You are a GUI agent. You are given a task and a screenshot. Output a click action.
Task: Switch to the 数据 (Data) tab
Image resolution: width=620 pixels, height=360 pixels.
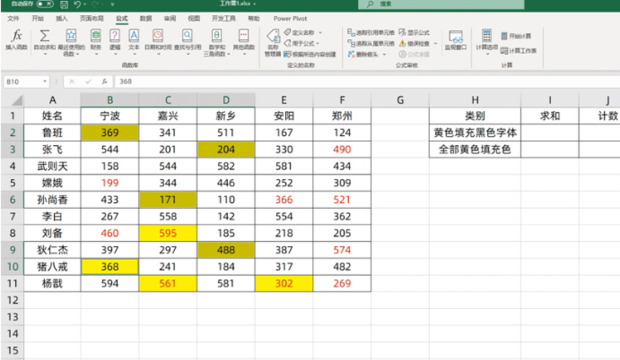(x=146, y=19)
